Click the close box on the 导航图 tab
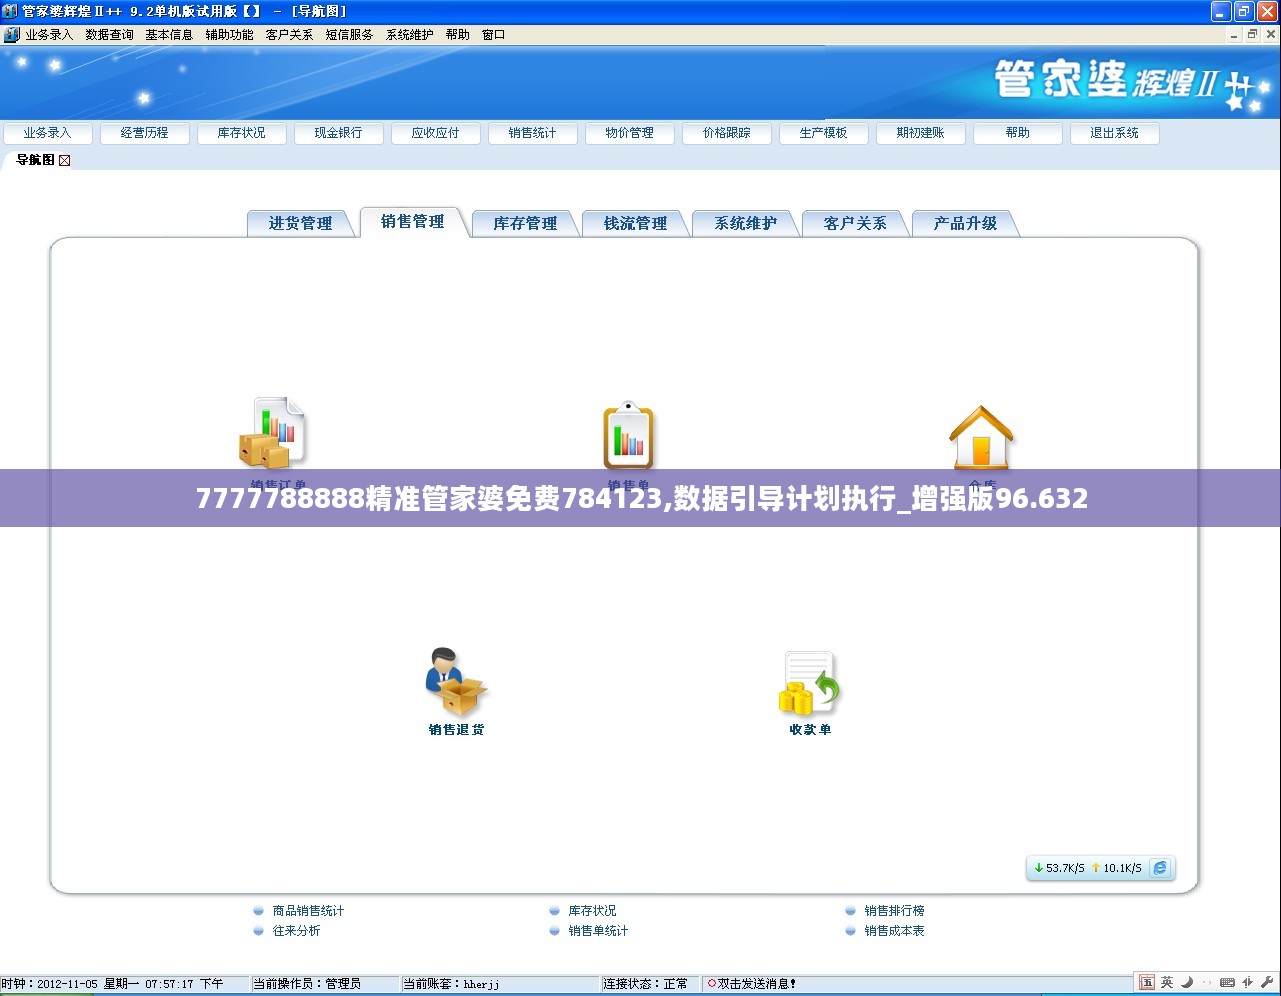 pos(65,160)
